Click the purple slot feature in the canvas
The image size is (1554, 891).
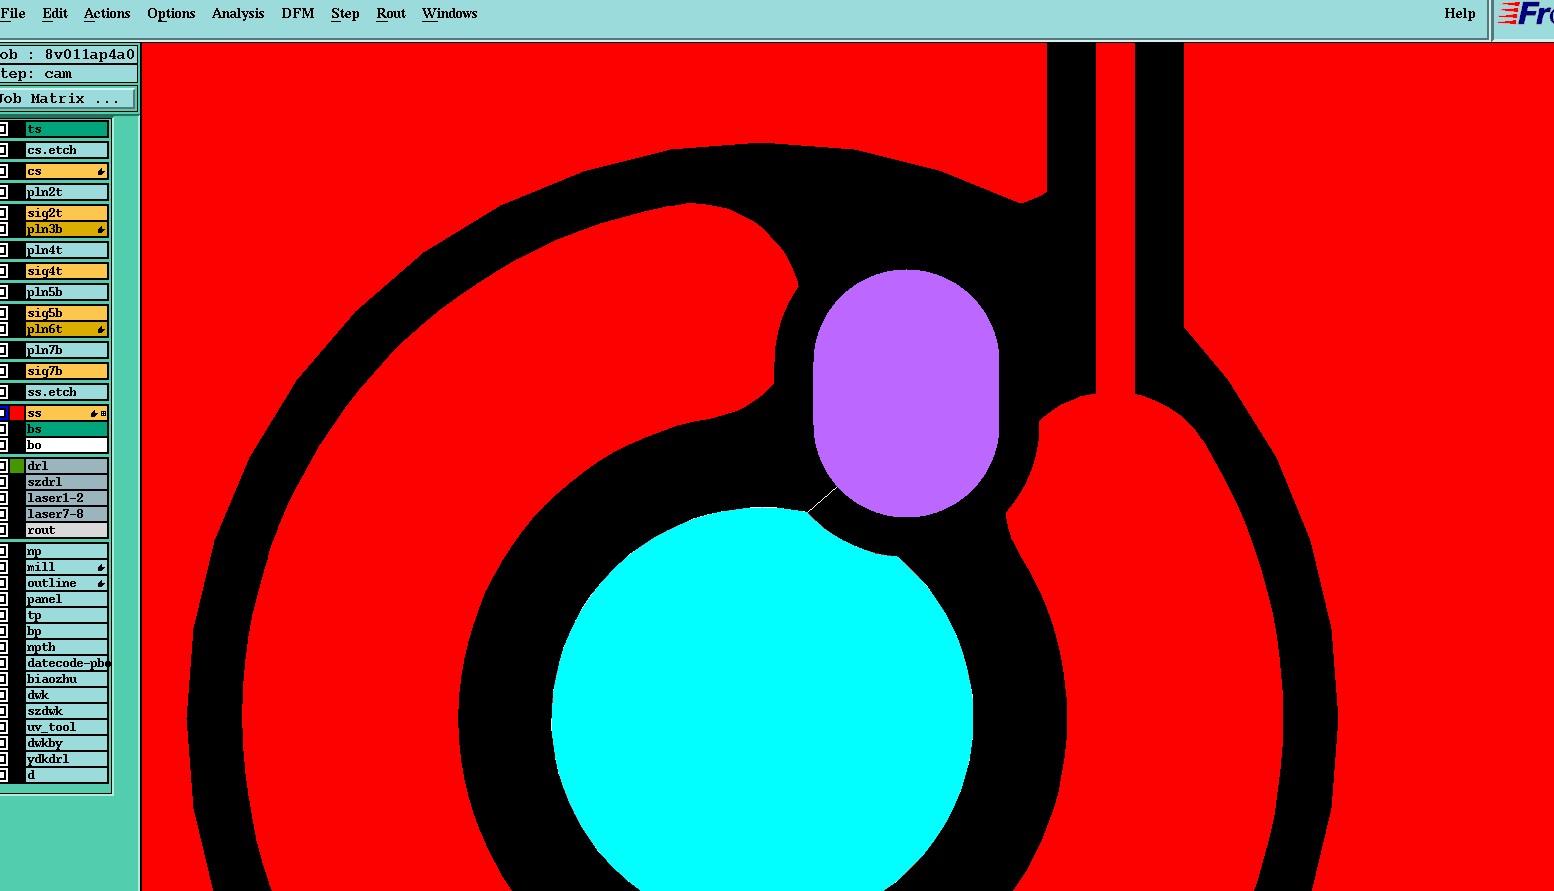(x=906, y=393)
